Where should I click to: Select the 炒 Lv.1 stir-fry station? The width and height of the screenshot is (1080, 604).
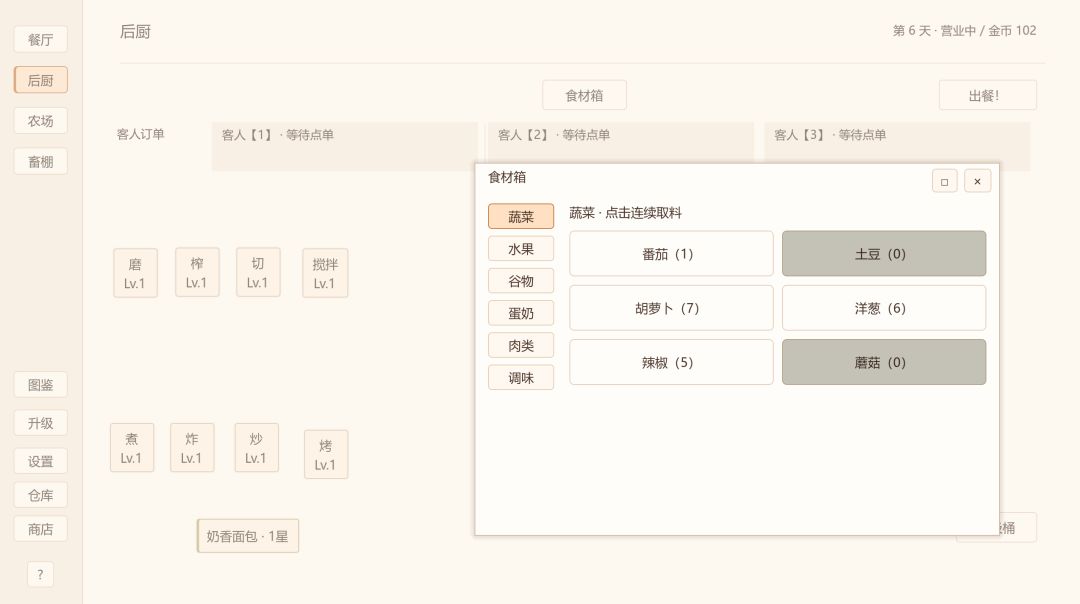coord(256,448)
